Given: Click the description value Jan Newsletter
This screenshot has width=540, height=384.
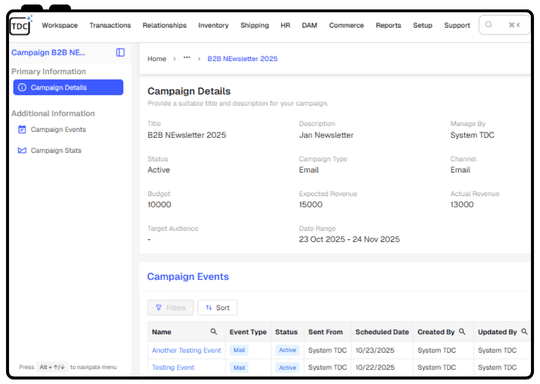Looking at the screenshot, I should tap(326, 135).
